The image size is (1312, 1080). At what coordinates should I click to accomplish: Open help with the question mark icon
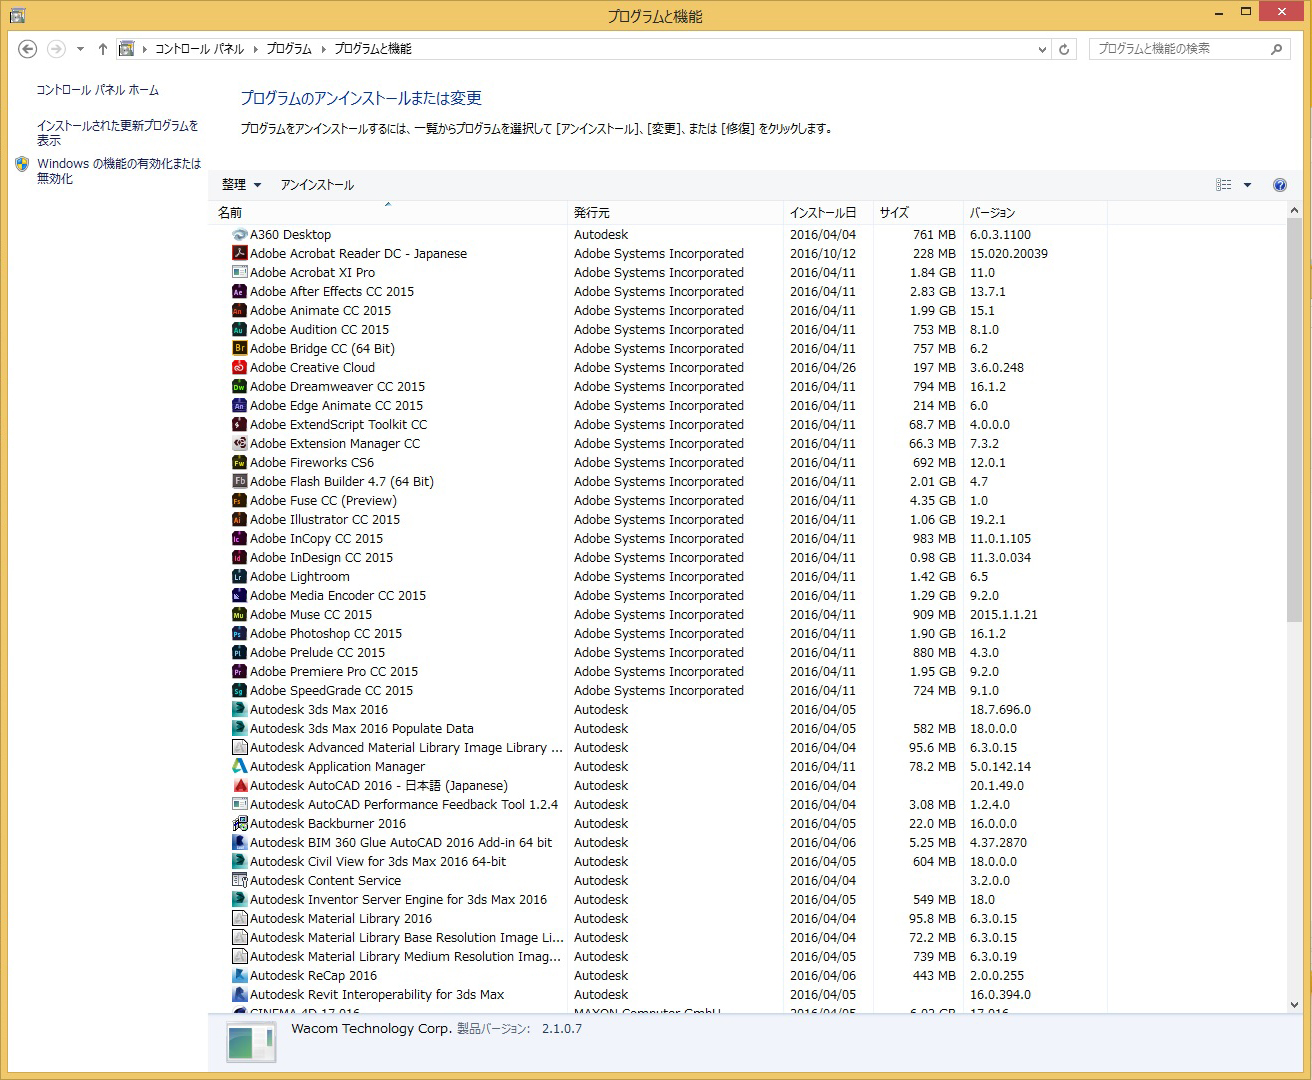[1279, 185]
